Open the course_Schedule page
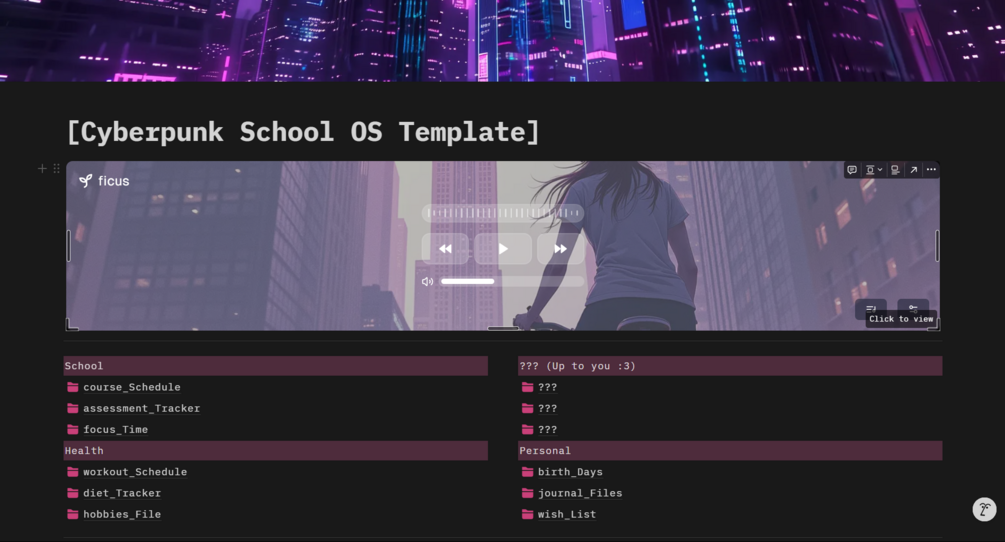This screenshot has width=1005, height=542. click(131, 387)
